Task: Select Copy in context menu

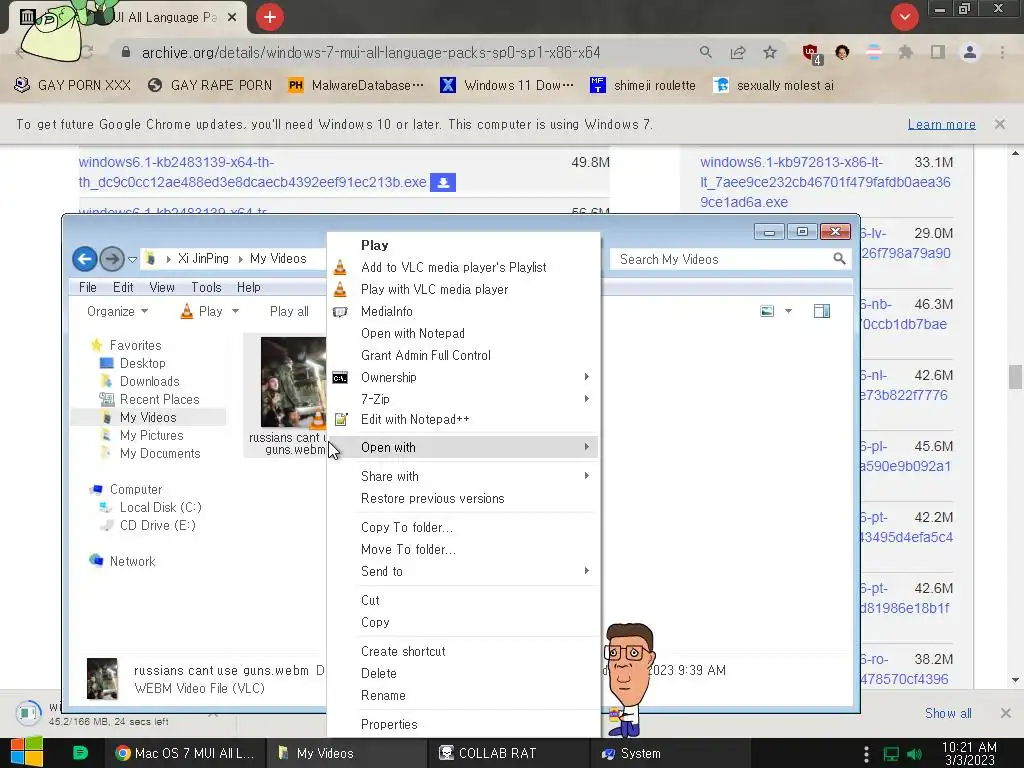Action: point(463,623)
